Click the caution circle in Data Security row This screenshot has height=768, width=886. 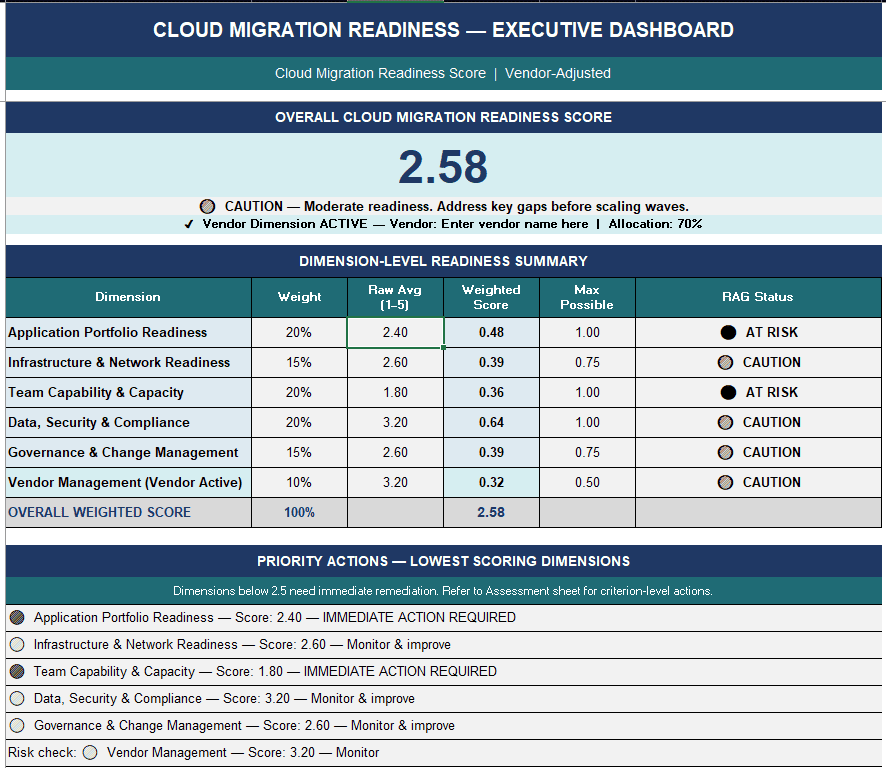click(726, 422)
